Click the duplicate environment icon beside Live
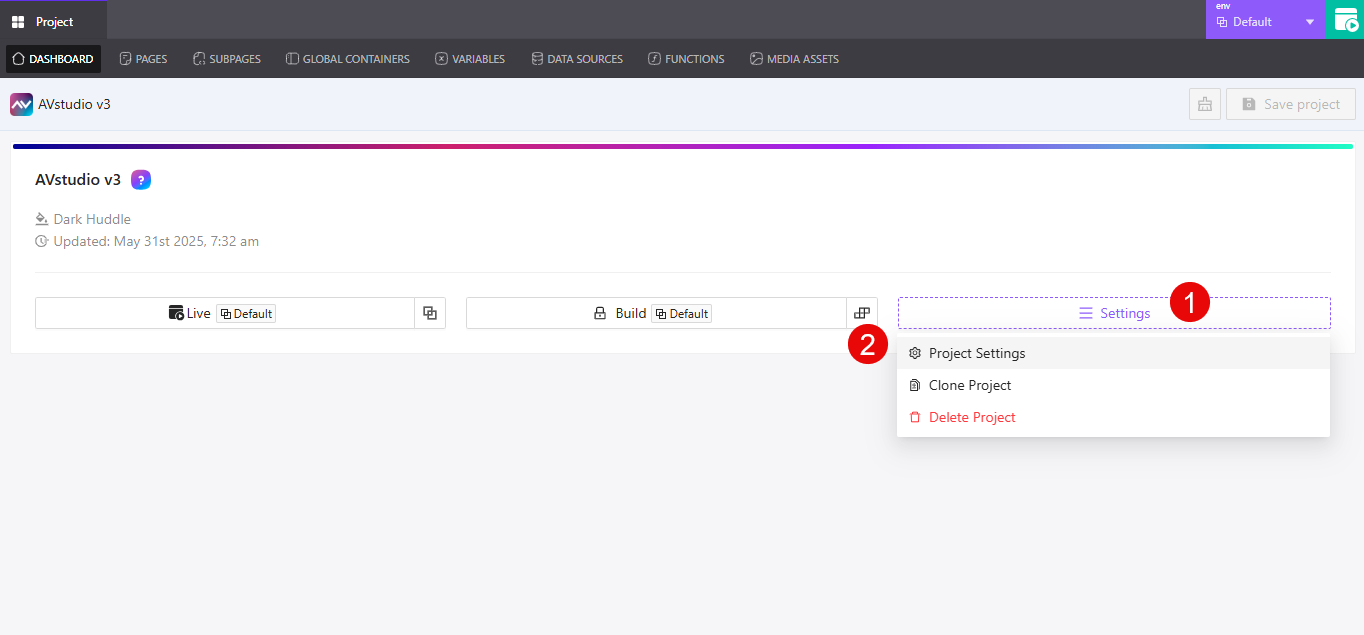1364x635 pixels. tap(430, 312)
